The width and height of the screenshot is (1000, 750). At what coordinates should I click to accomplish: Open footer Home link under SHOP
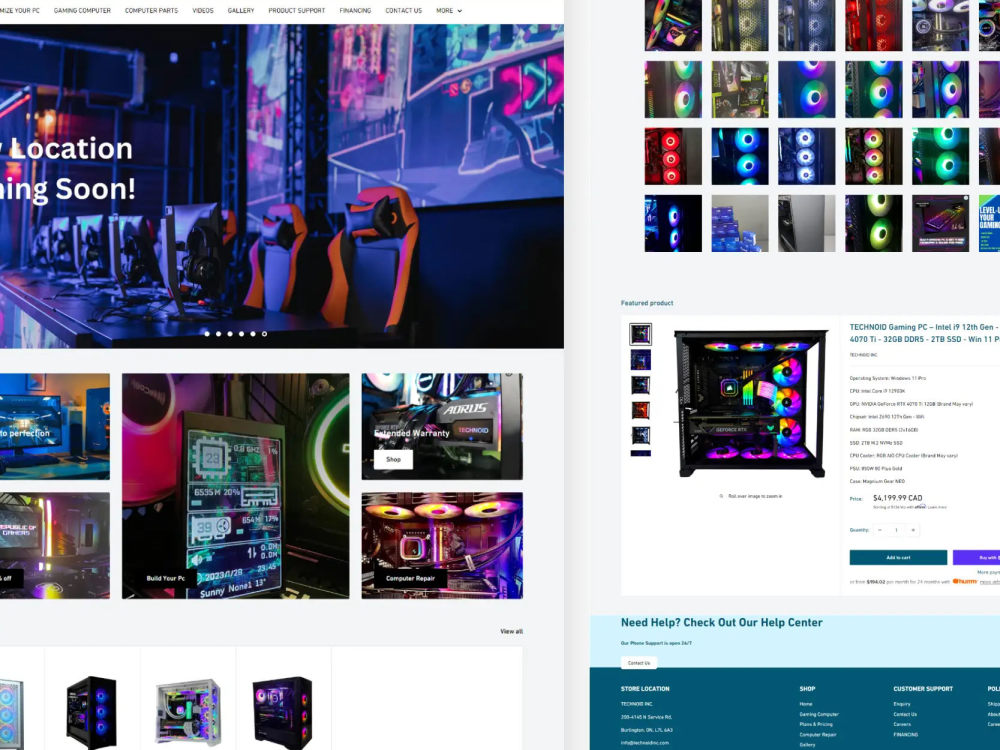pyautogui.click(x=806, y=704)
